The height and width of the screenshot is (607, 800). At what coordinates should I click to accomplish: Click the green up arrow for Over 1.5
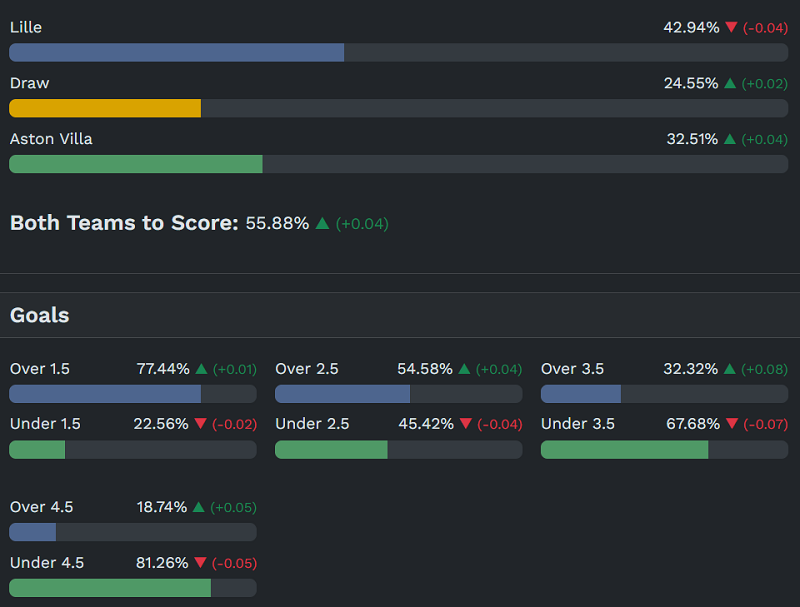click(201, 369)
